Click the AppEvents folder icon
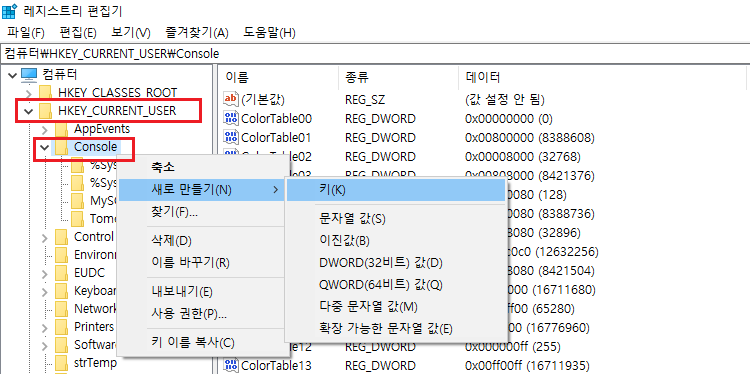 62,130
